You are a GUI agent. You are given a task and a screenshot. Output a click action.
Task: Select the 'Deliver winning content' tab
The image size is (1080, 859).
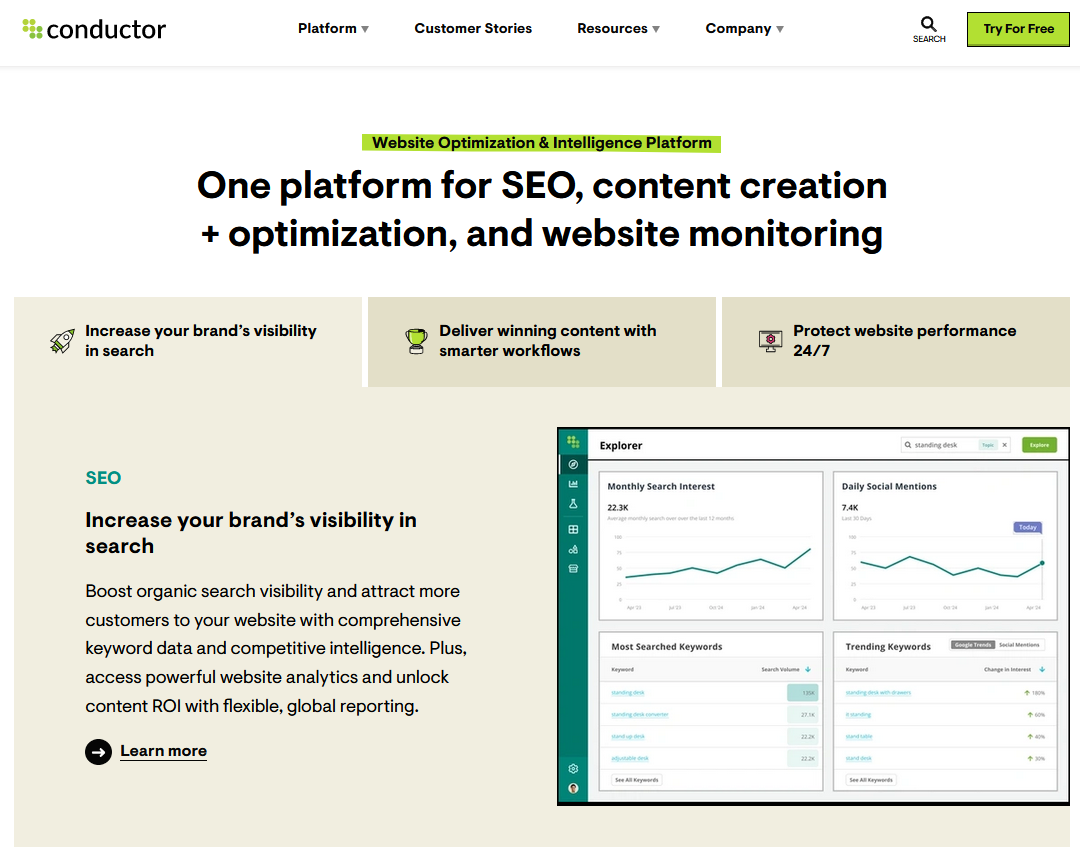click(x=541, y=341)
